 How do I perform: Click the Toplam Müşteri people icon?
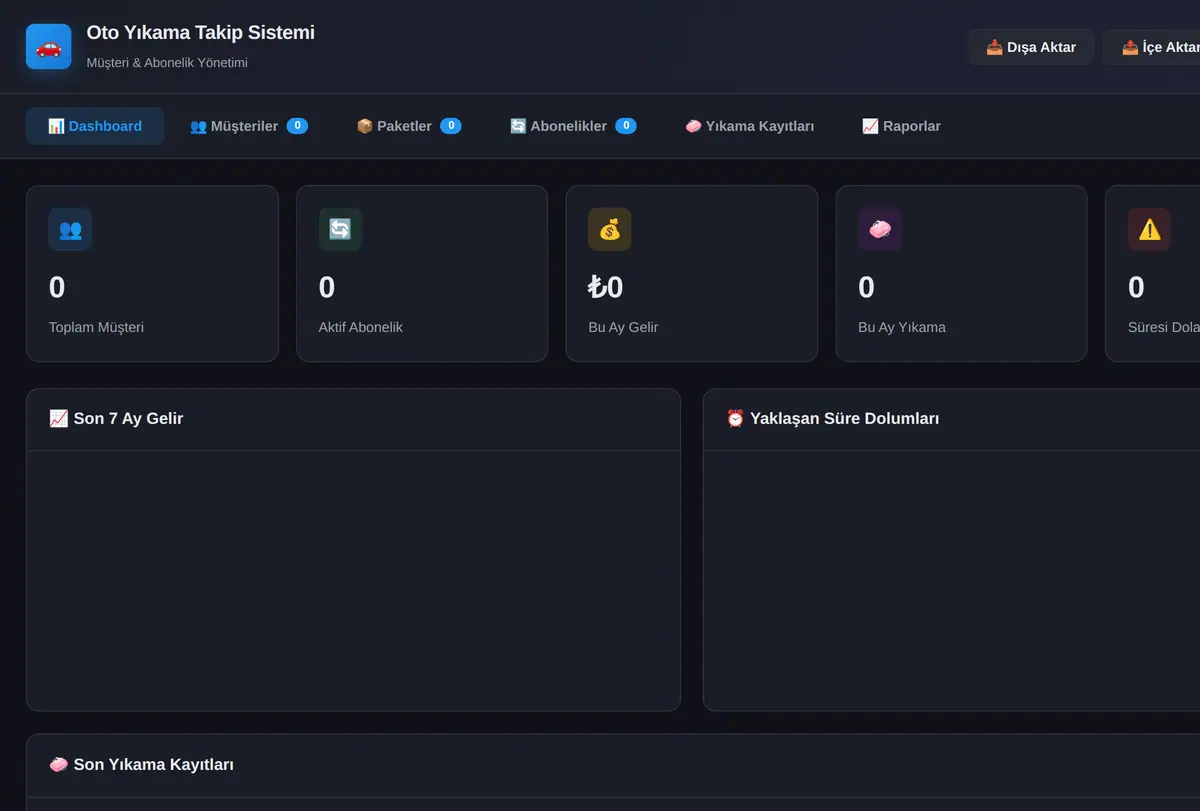(x=70, y=229)
